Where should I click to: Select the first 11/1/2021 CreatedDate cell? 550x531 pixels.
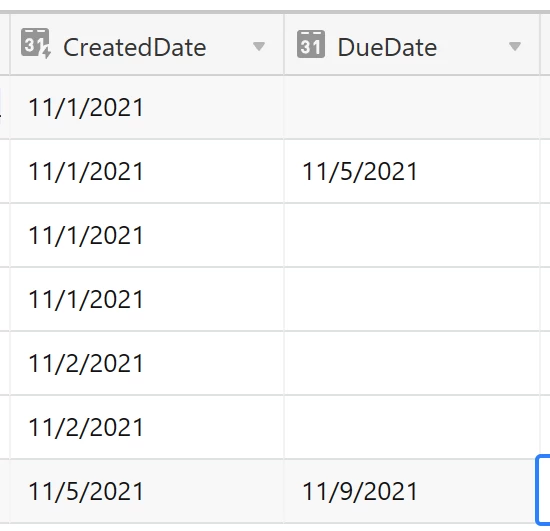[147, 107]
